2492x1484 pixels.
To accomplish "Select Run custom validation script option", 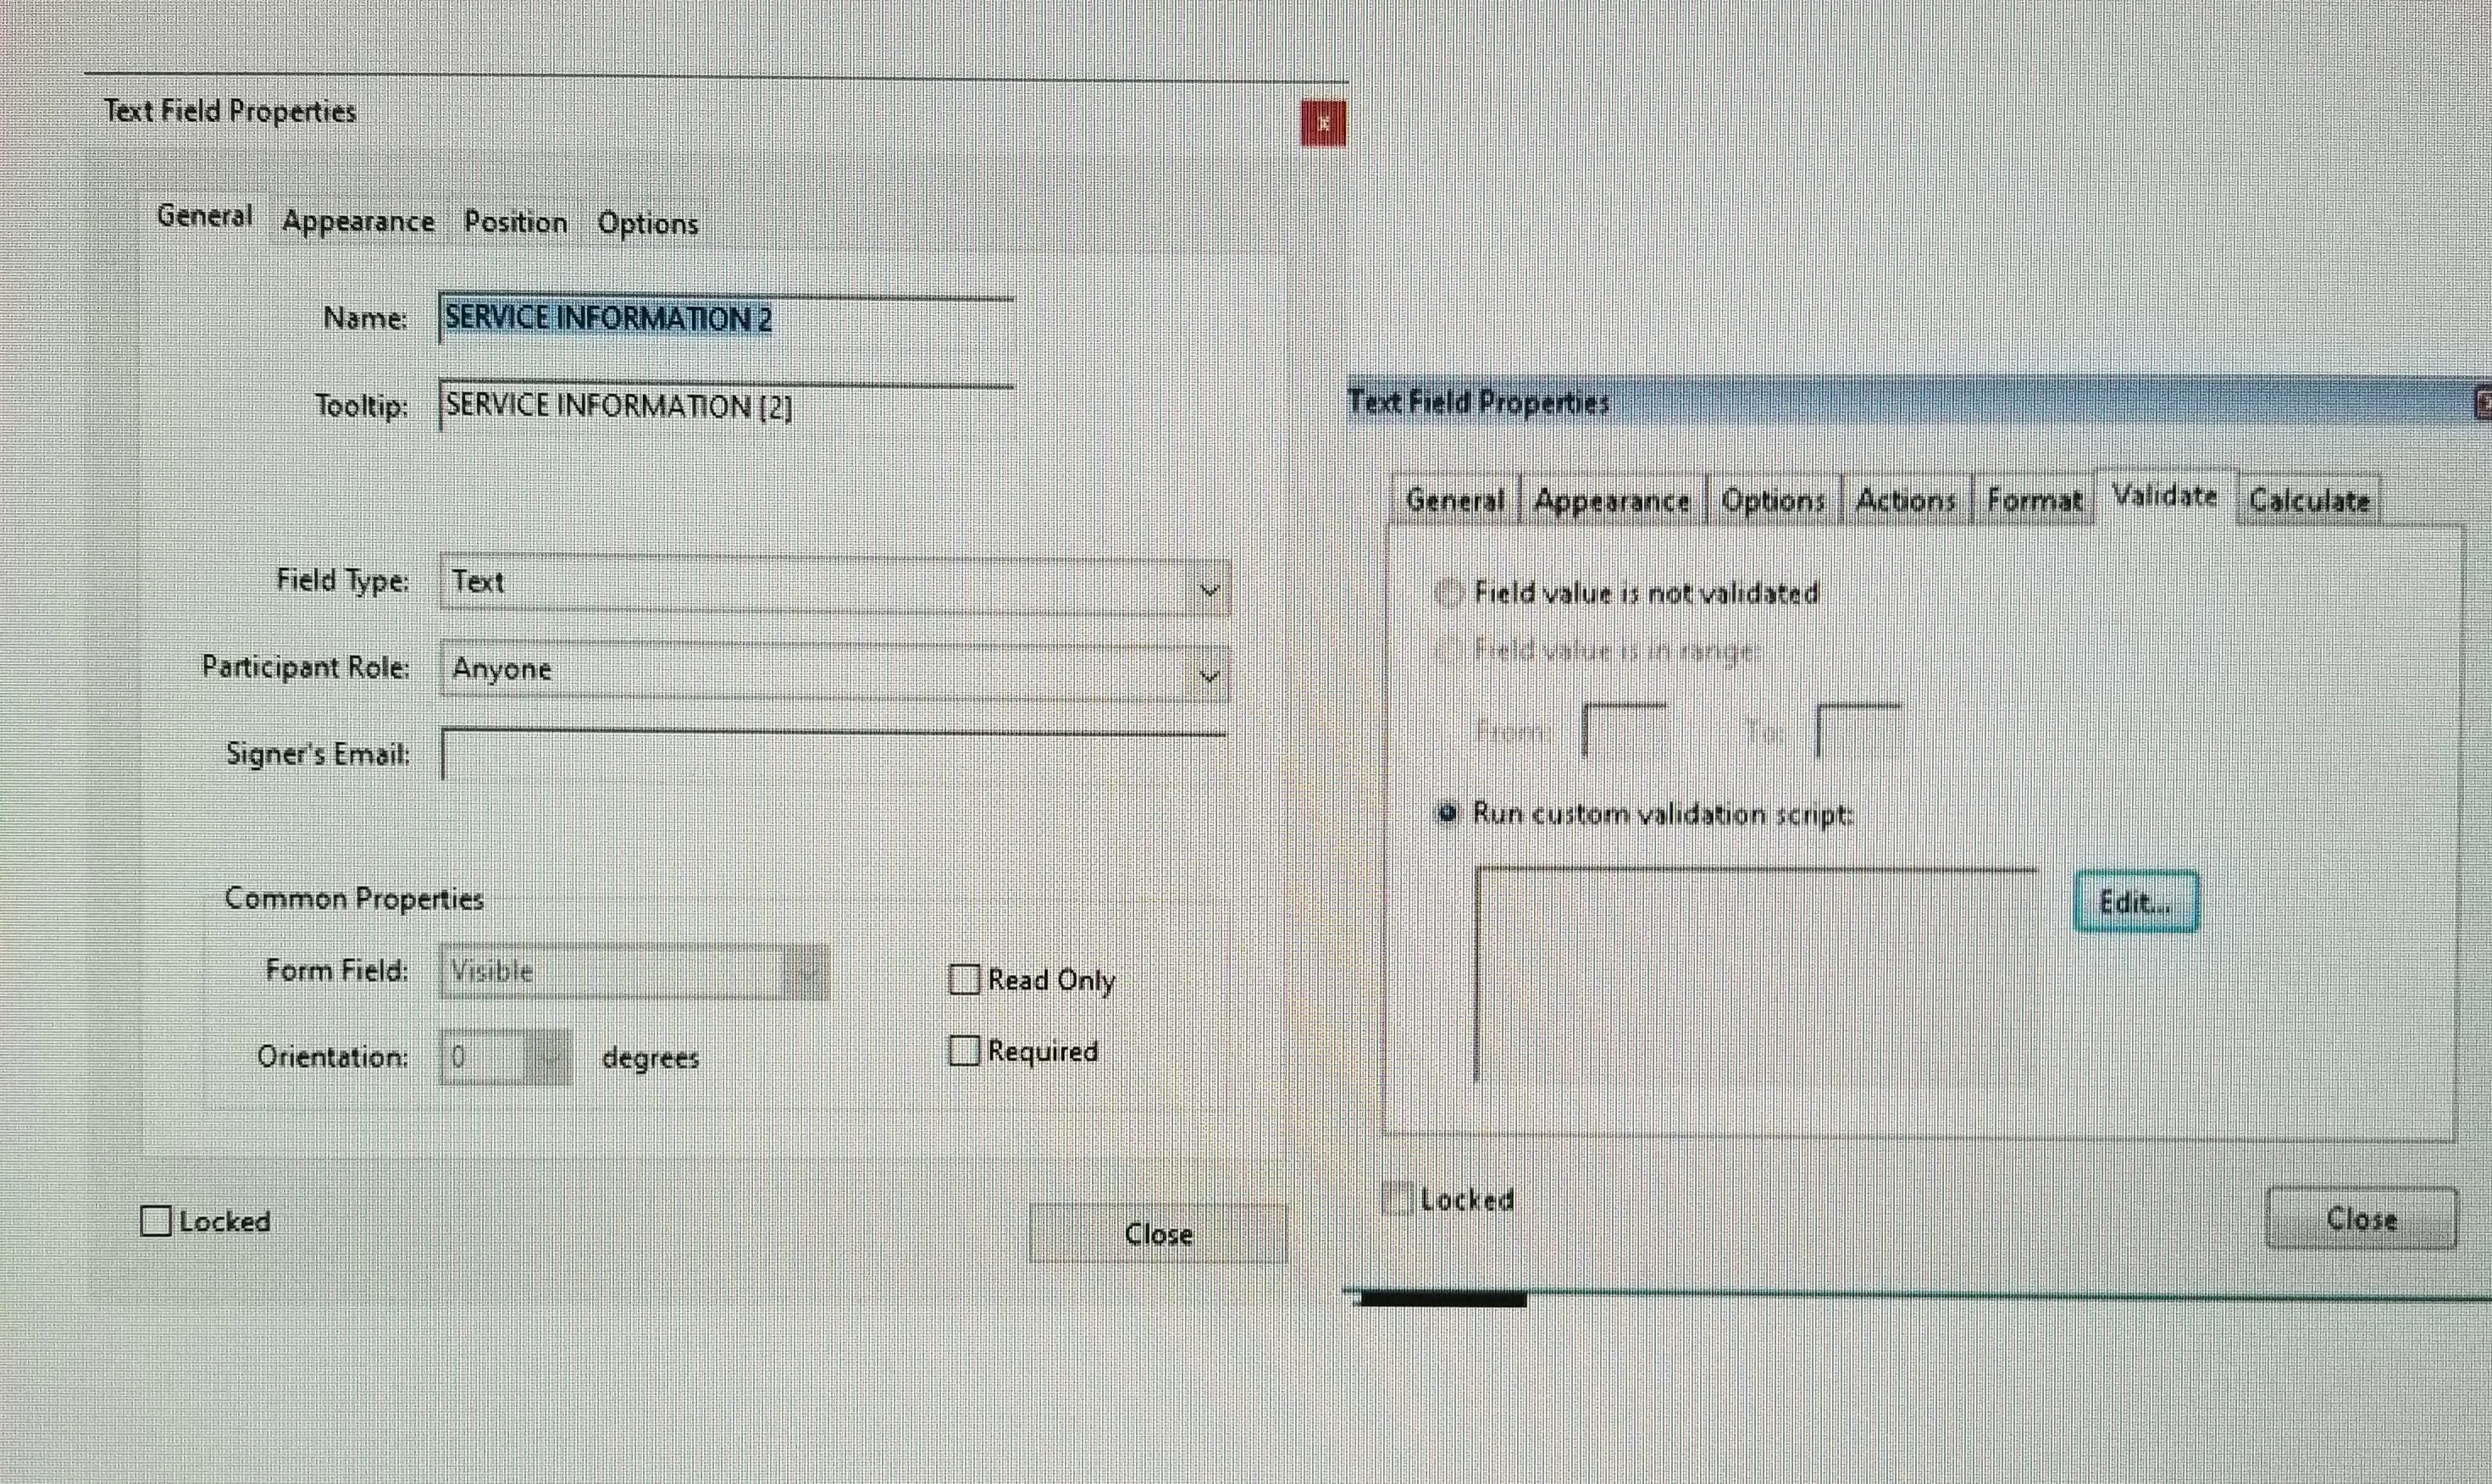I will click(1446, 813).
